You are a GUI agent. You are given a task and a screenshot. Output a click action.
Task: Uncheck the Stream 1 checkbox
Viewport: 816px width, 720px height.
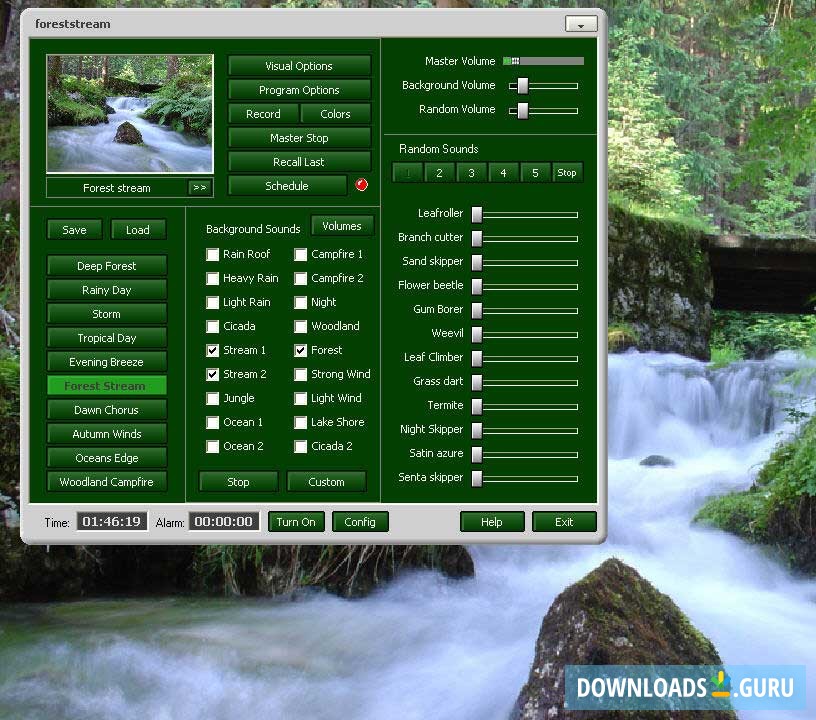pos(212,350)
